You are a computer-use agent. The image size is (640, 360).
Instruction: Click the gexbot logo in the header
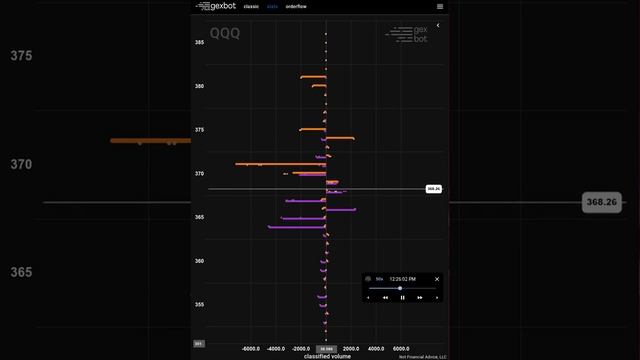[216, 6]
